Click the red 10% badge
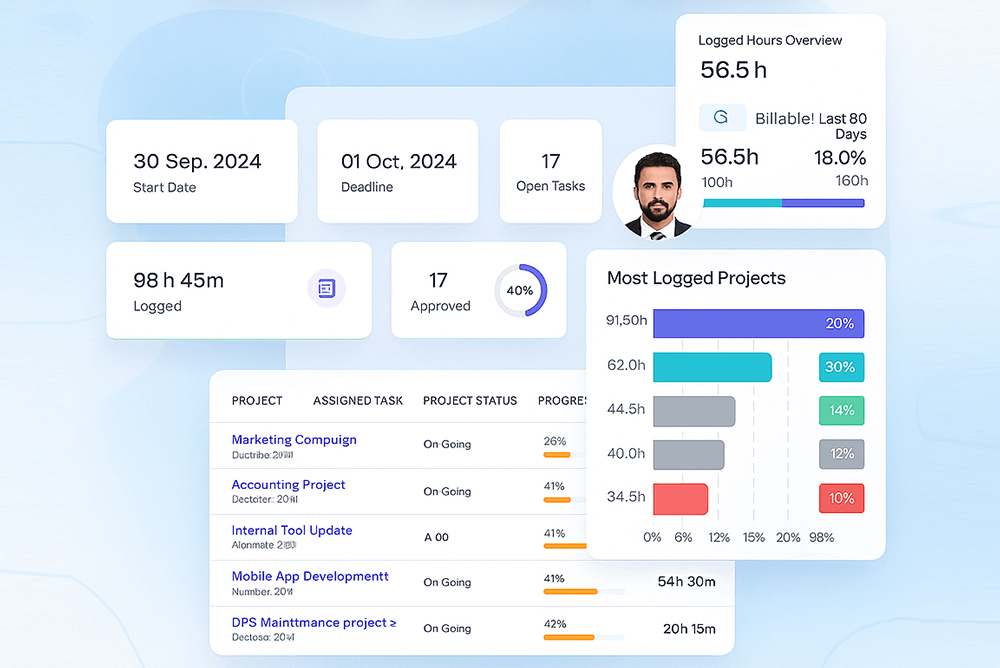 tap(841, 498)
